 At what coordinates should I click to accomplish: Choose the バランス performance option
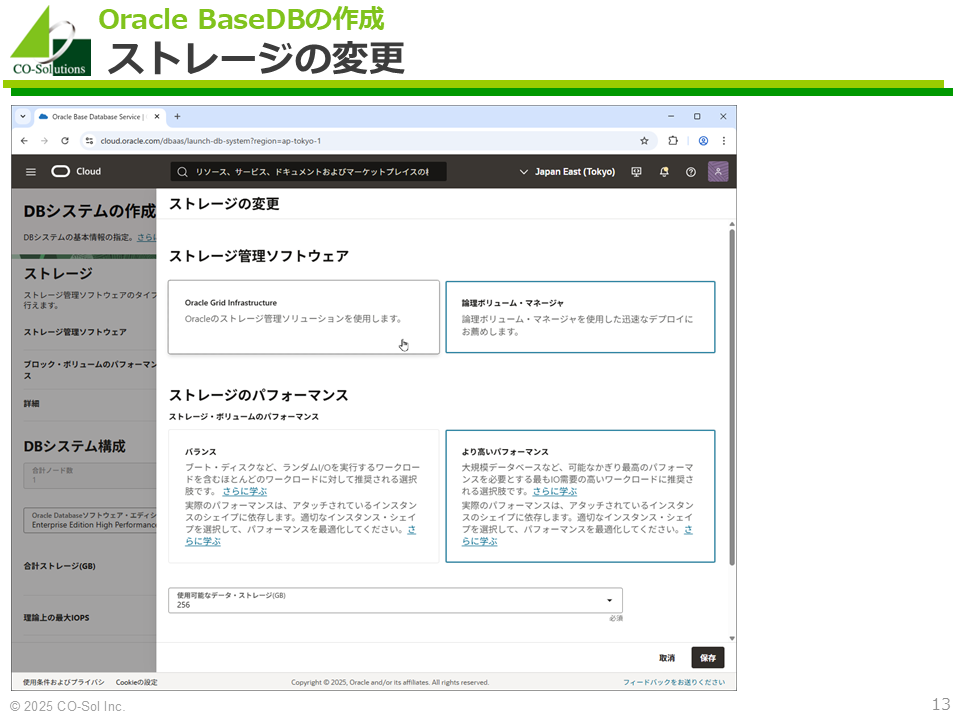click(304, 497)
